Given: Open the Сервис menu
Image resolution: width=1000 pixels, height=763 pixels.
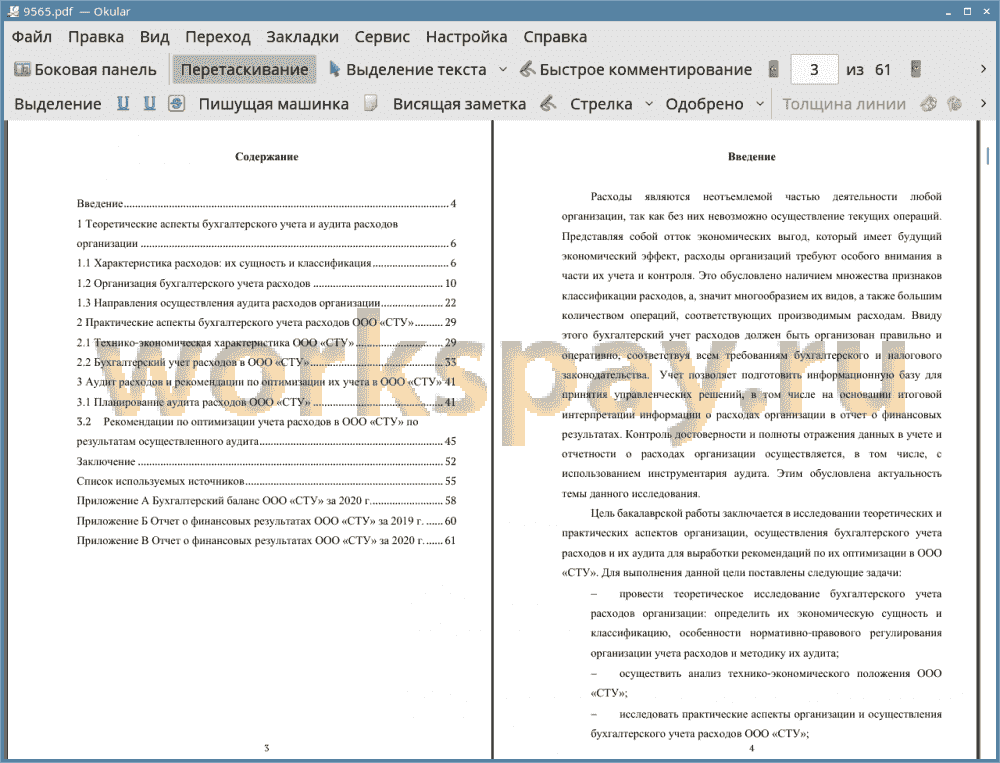Looking at the screenshot, I should (x=382, y=37).
